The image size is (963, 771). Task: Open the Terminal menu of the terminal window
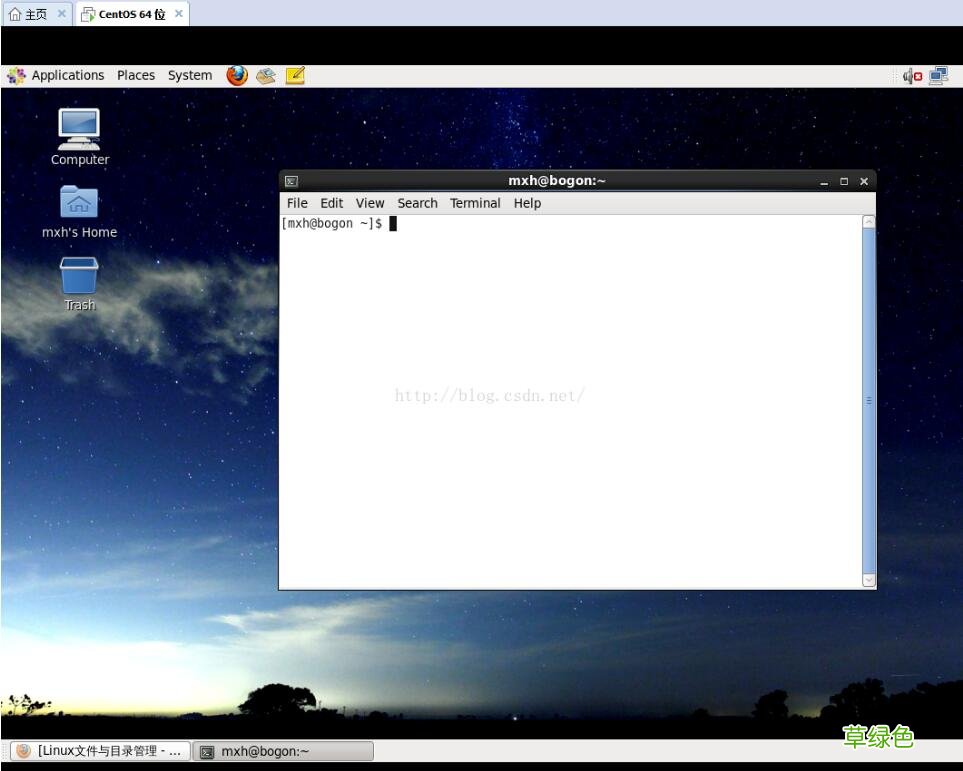pyautogui.click(x=474, y=203)
